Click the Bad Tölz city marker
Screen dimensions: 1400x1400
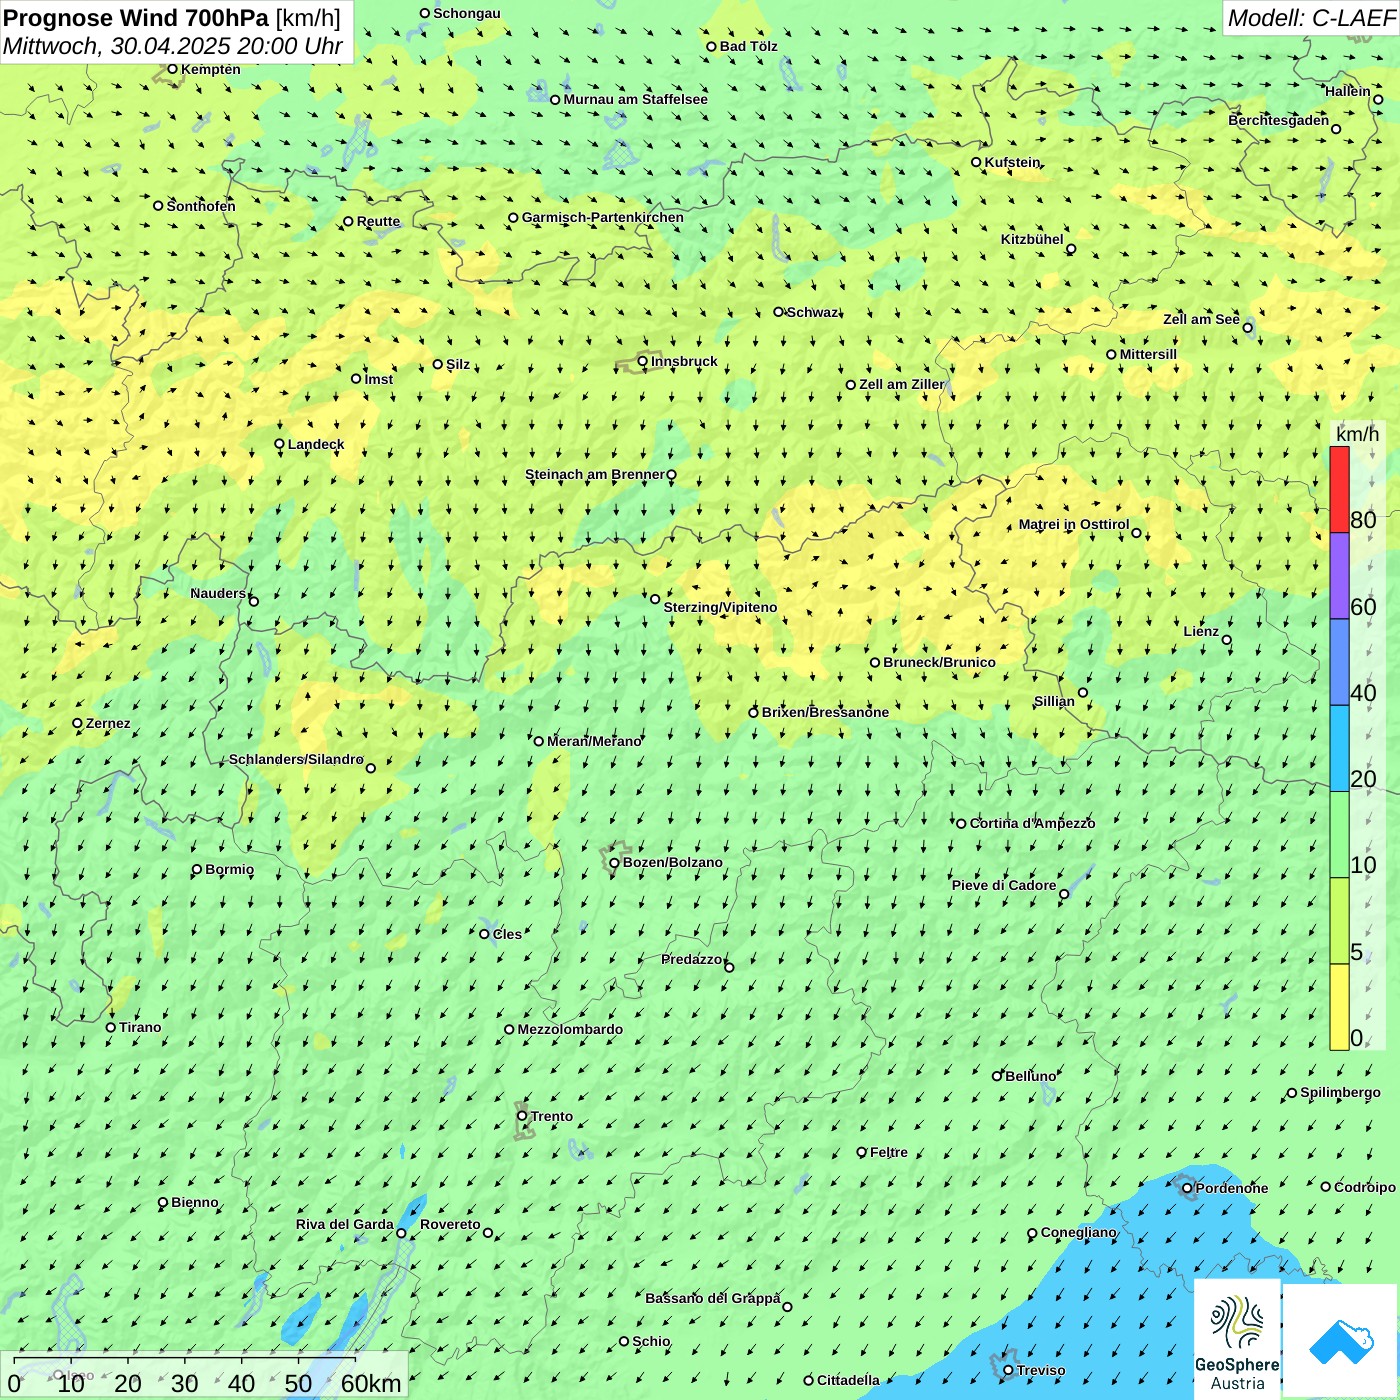pyautogui.click(x=712, y=46)
